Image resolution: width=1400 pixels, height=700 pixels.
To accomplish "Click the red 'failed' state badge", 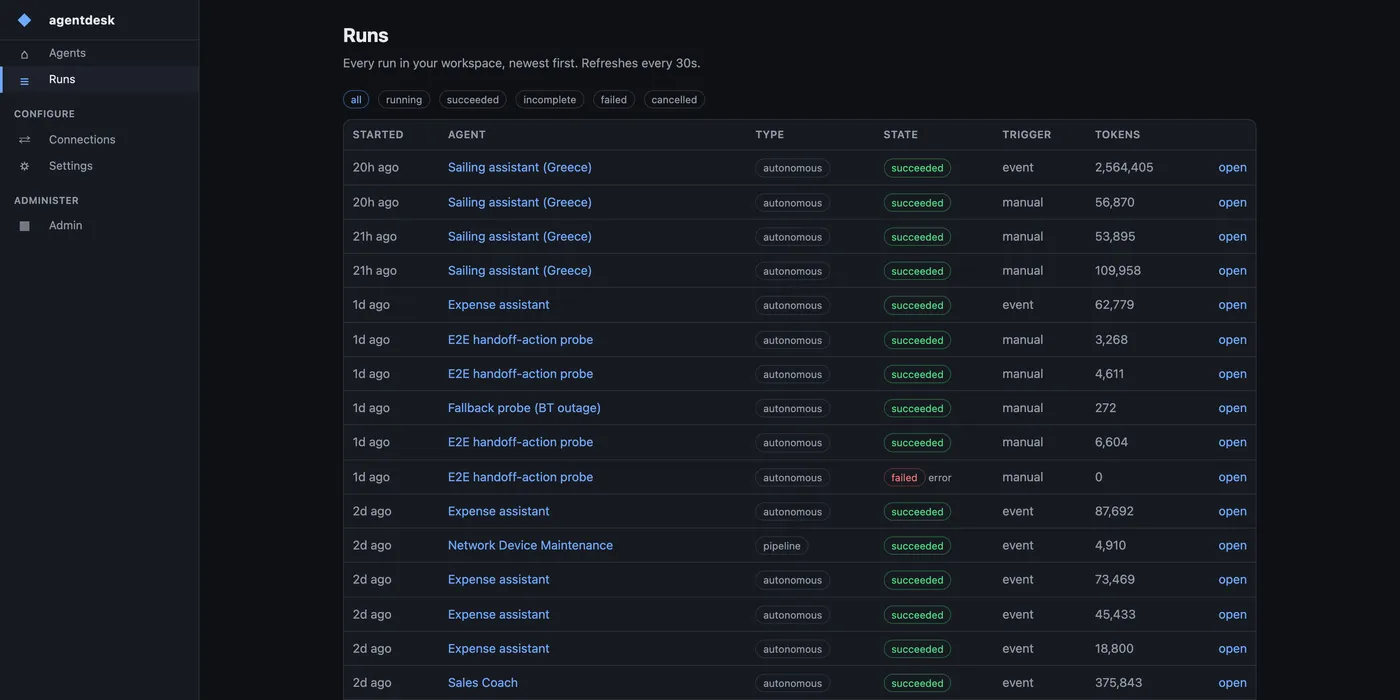I will (904, 478).
